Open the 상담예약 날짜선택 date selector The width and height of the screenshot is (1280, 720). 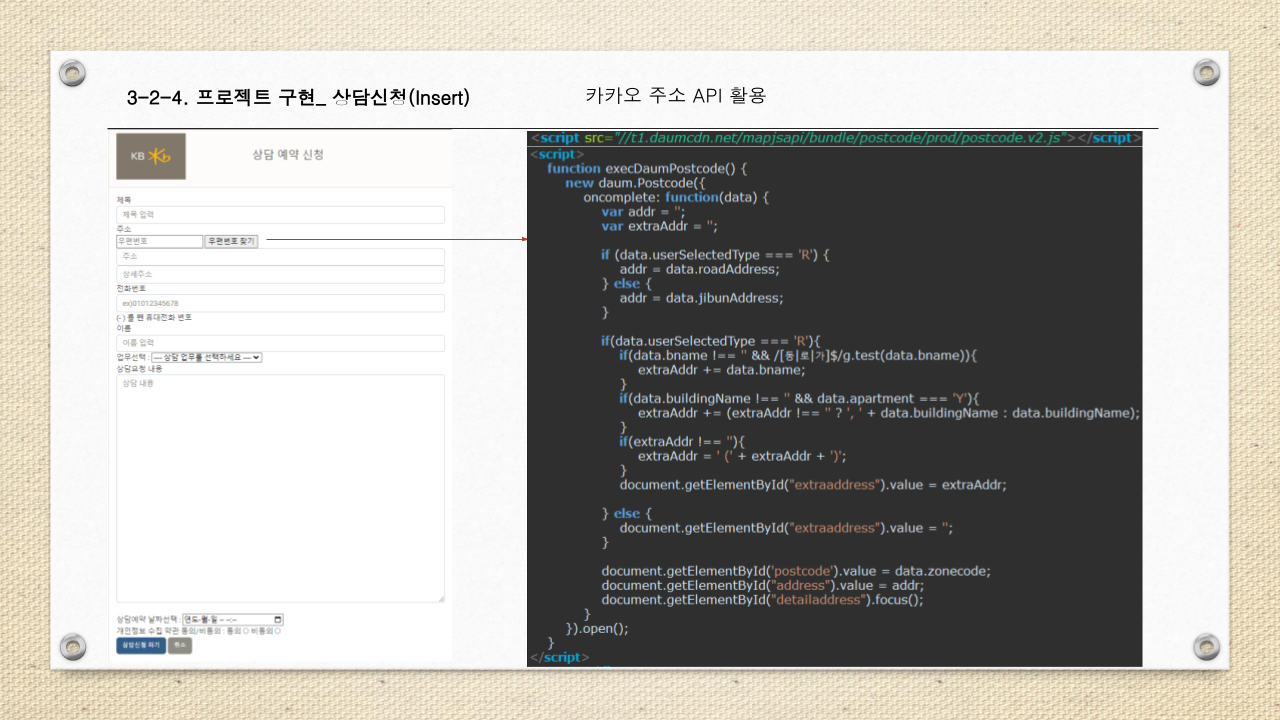point(230,619)
